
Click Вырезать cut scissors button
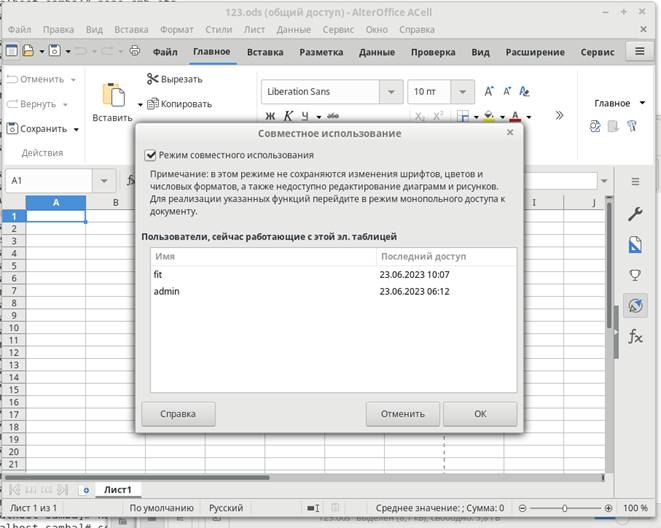[175, 79]
